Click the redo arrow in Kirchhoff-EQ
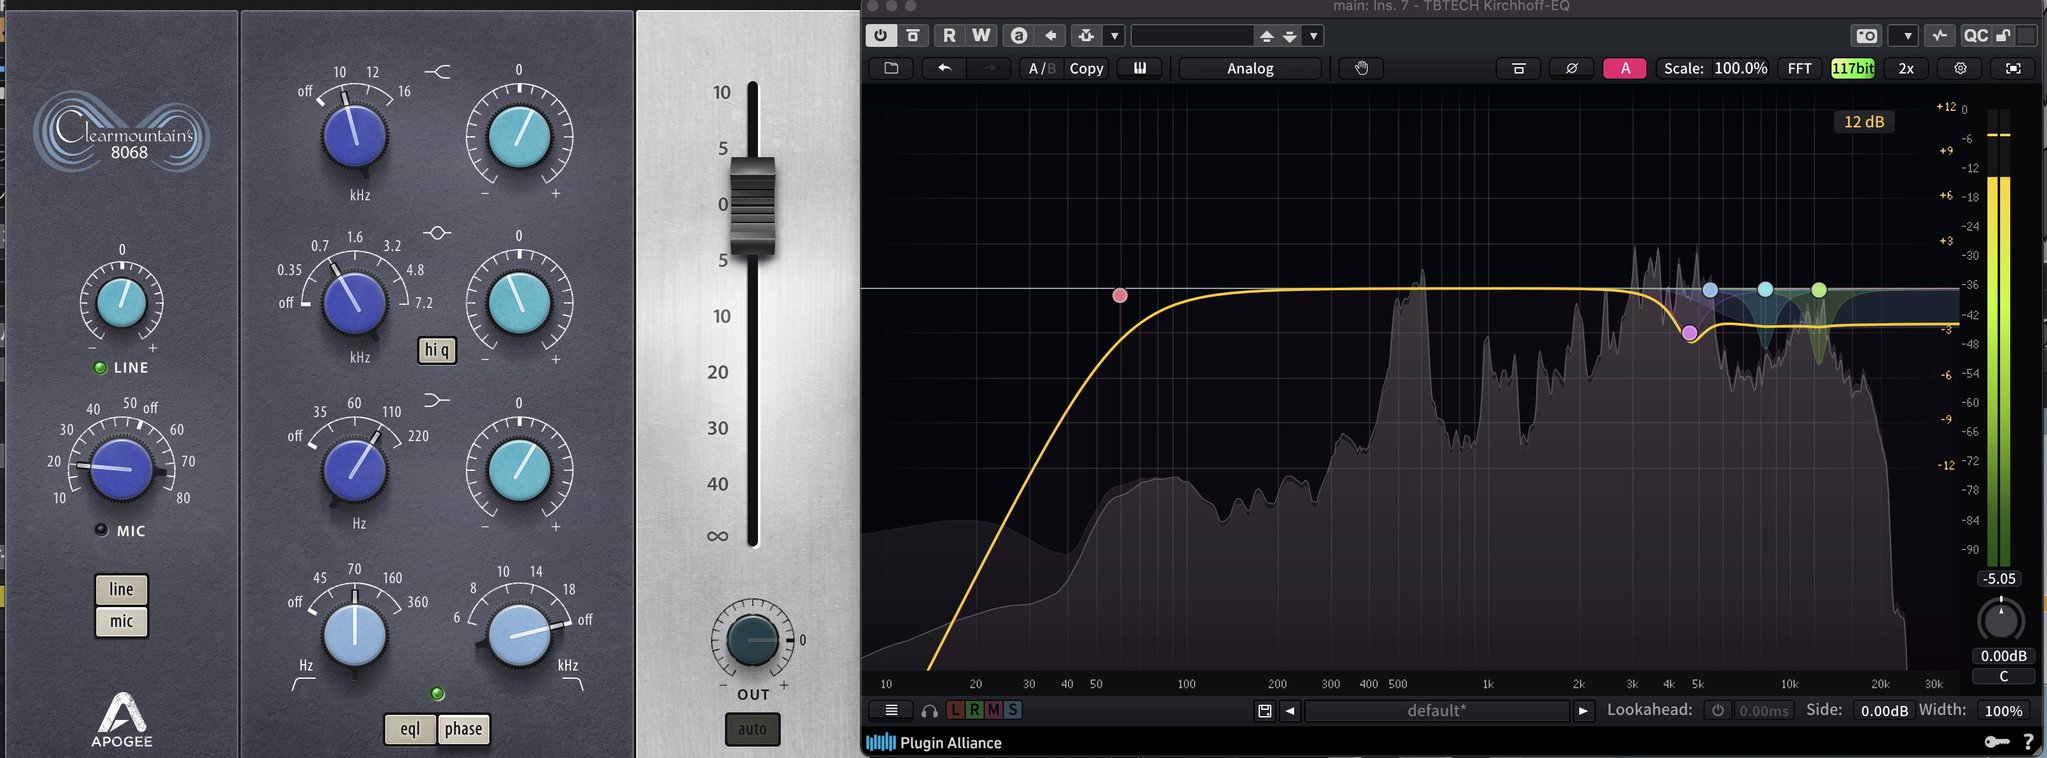The height and width of the screenshot is (758, 2047). click(990, 68)
